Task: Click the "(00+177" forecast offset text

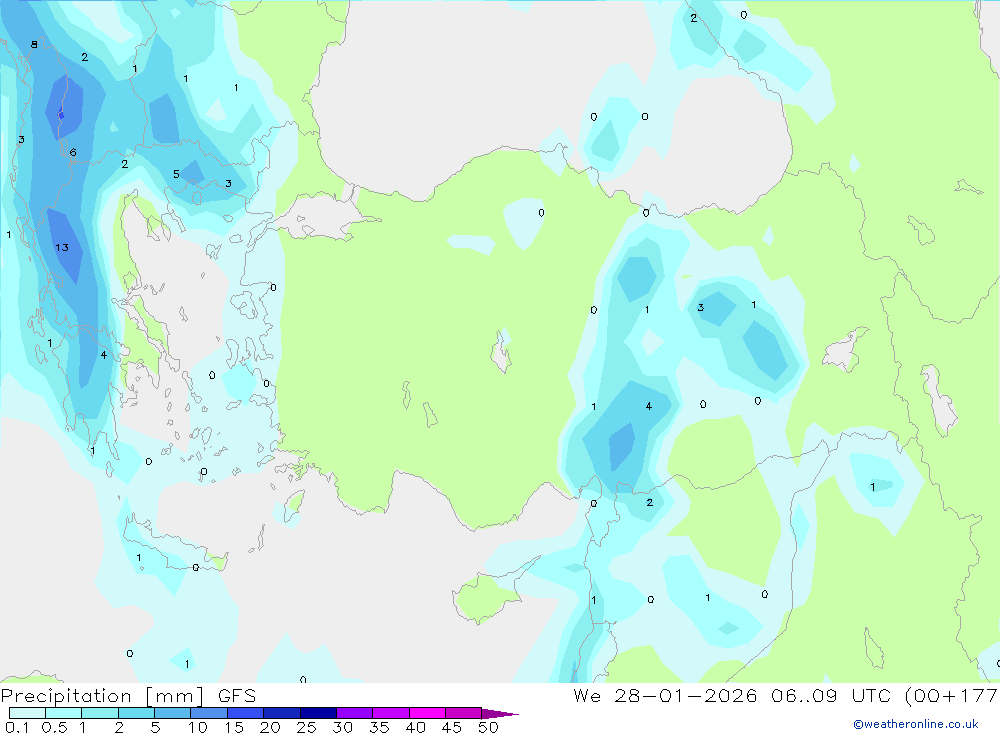Action: [x=951, y=695]
